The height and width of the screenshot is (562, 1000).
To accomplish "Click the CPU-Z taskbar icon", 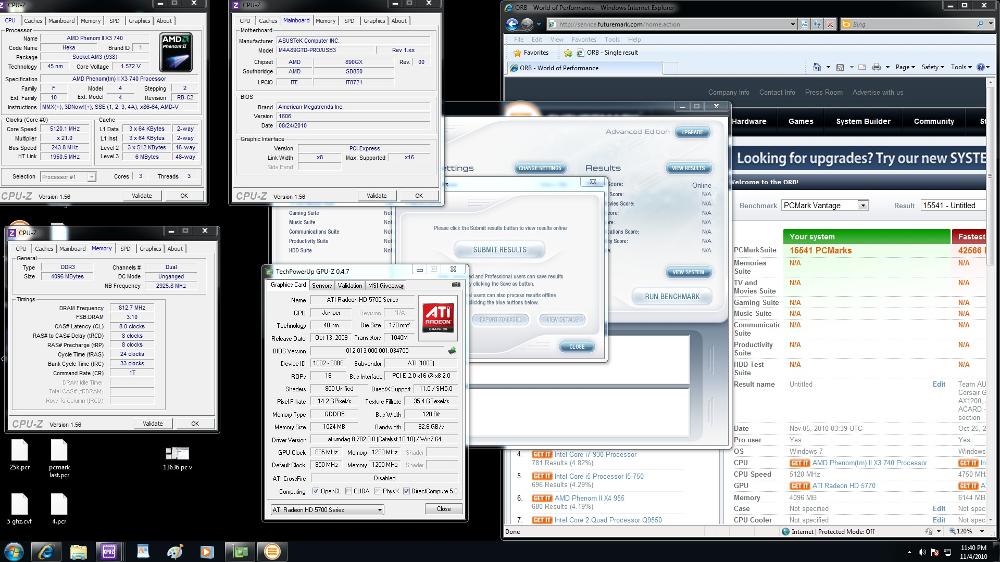I will coord(110,551).
